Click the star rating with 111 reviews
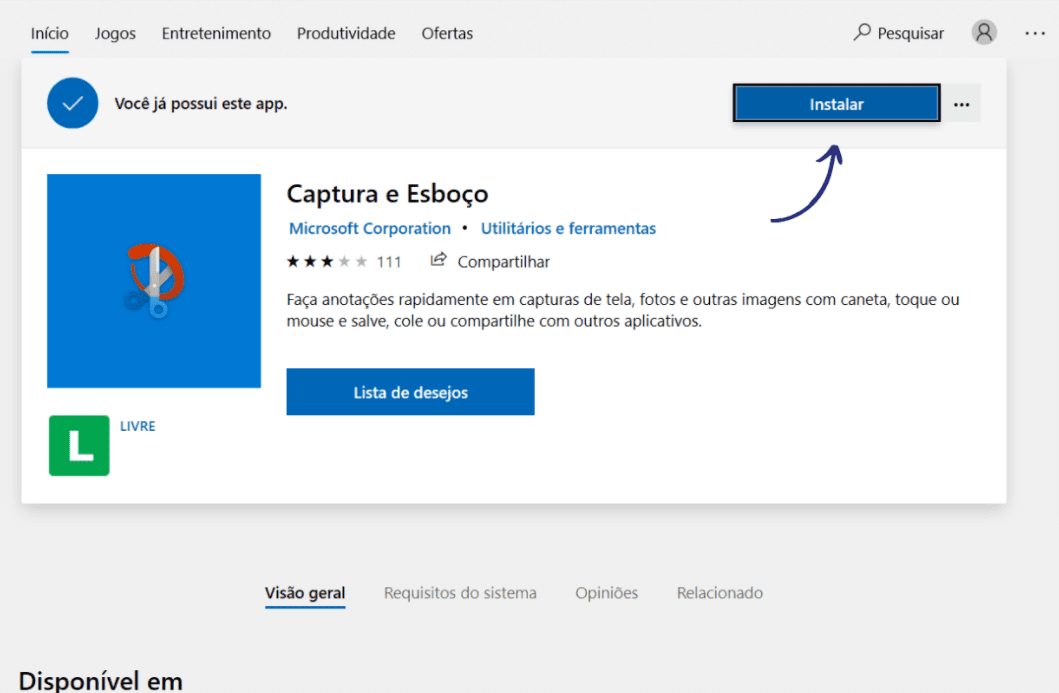The width and height of the screenshot is (1059, 693). [x=344, y=261]
